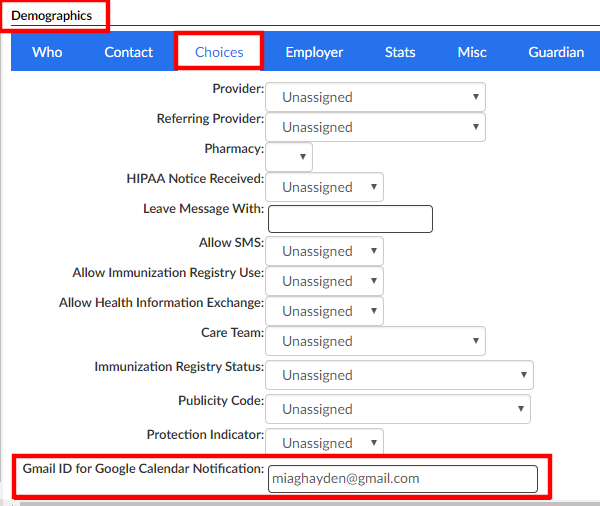Expand the Care Team dropdown

[x=375, y=341]
